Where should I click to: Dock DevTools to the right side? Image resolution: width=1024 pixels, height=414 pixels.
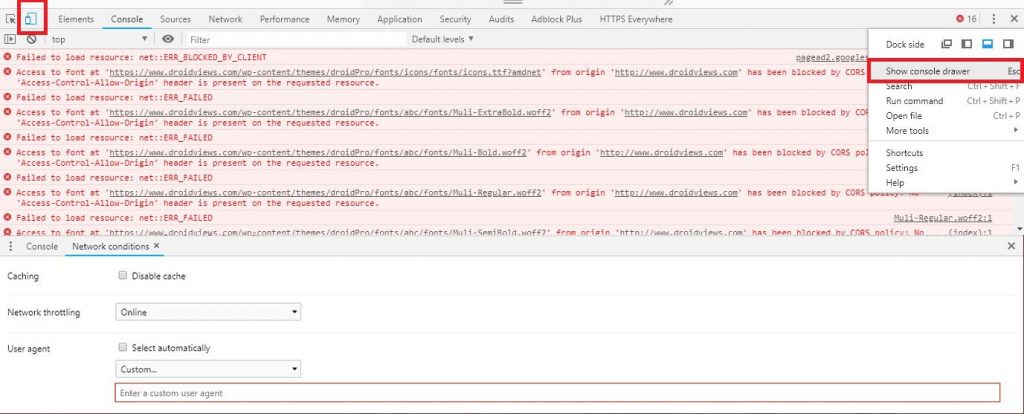(1008, 44)
